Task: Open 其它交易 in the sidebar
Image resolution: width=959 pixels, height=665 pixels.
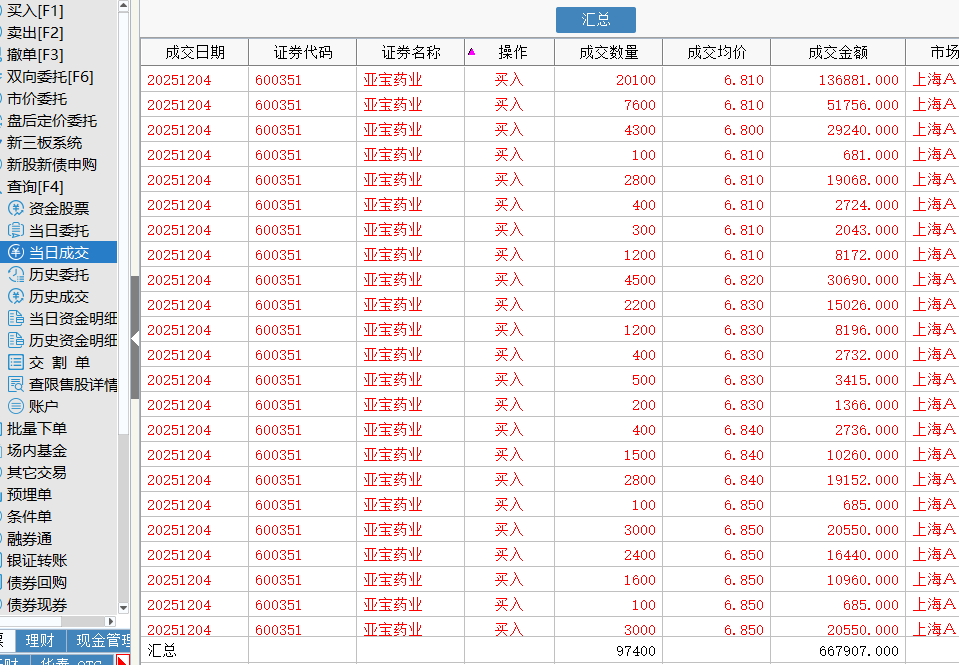Action: pyautogui.click(x=37, y=473)
